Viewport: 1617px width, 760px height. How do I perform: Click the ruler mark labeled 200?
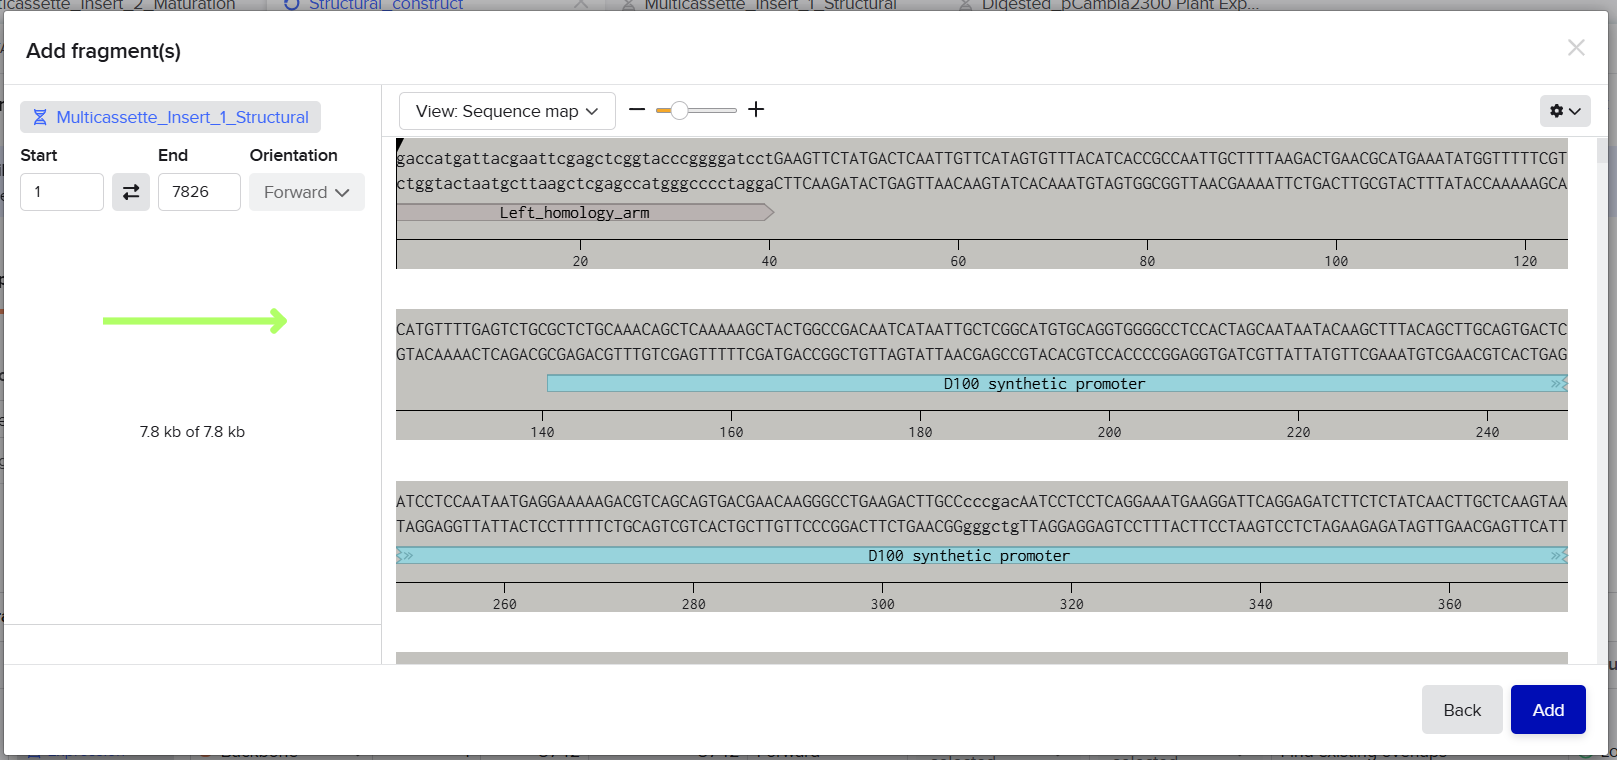click(x=1109, y=432)
